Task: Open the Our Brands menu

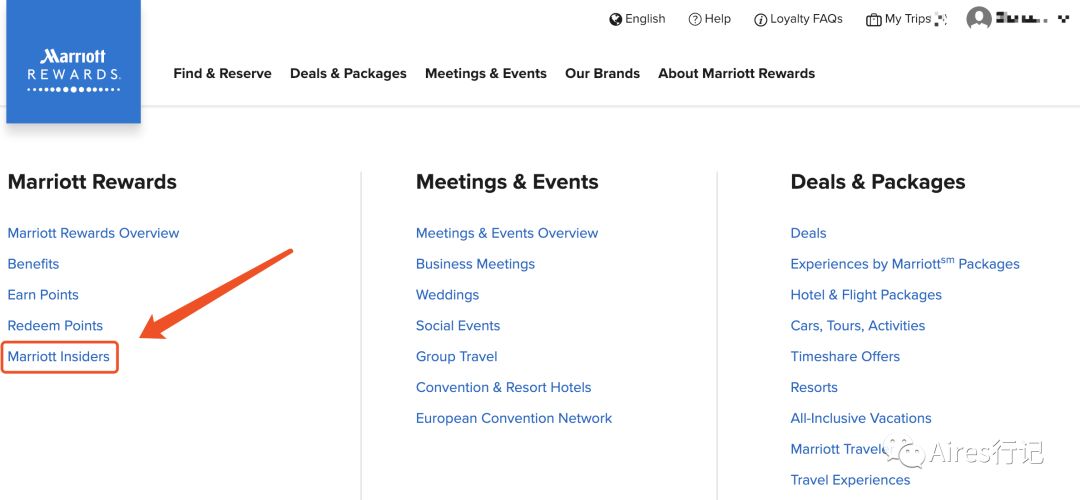Action: point(603,73)
